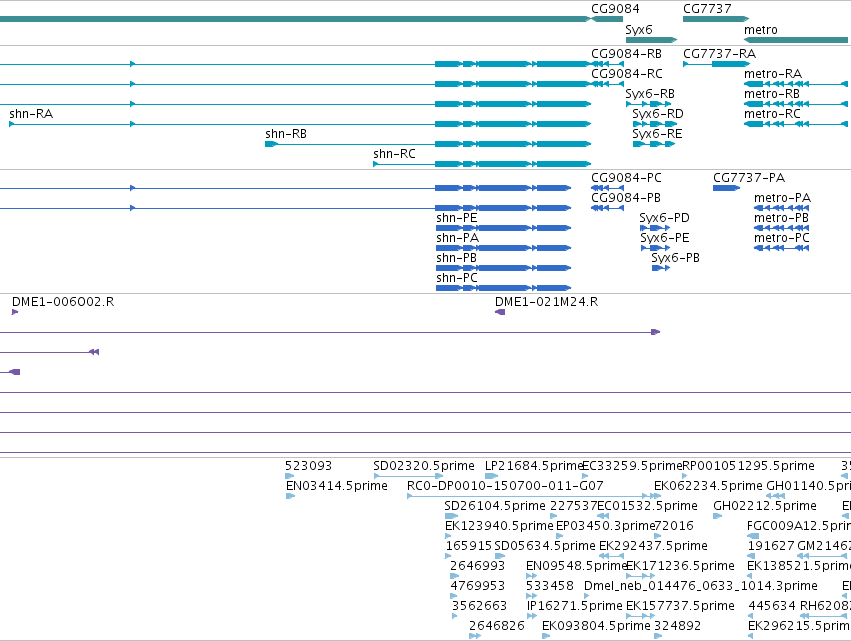851x641 pixels.
Task: Select EST EK171236.5prime
Action: 640,576
